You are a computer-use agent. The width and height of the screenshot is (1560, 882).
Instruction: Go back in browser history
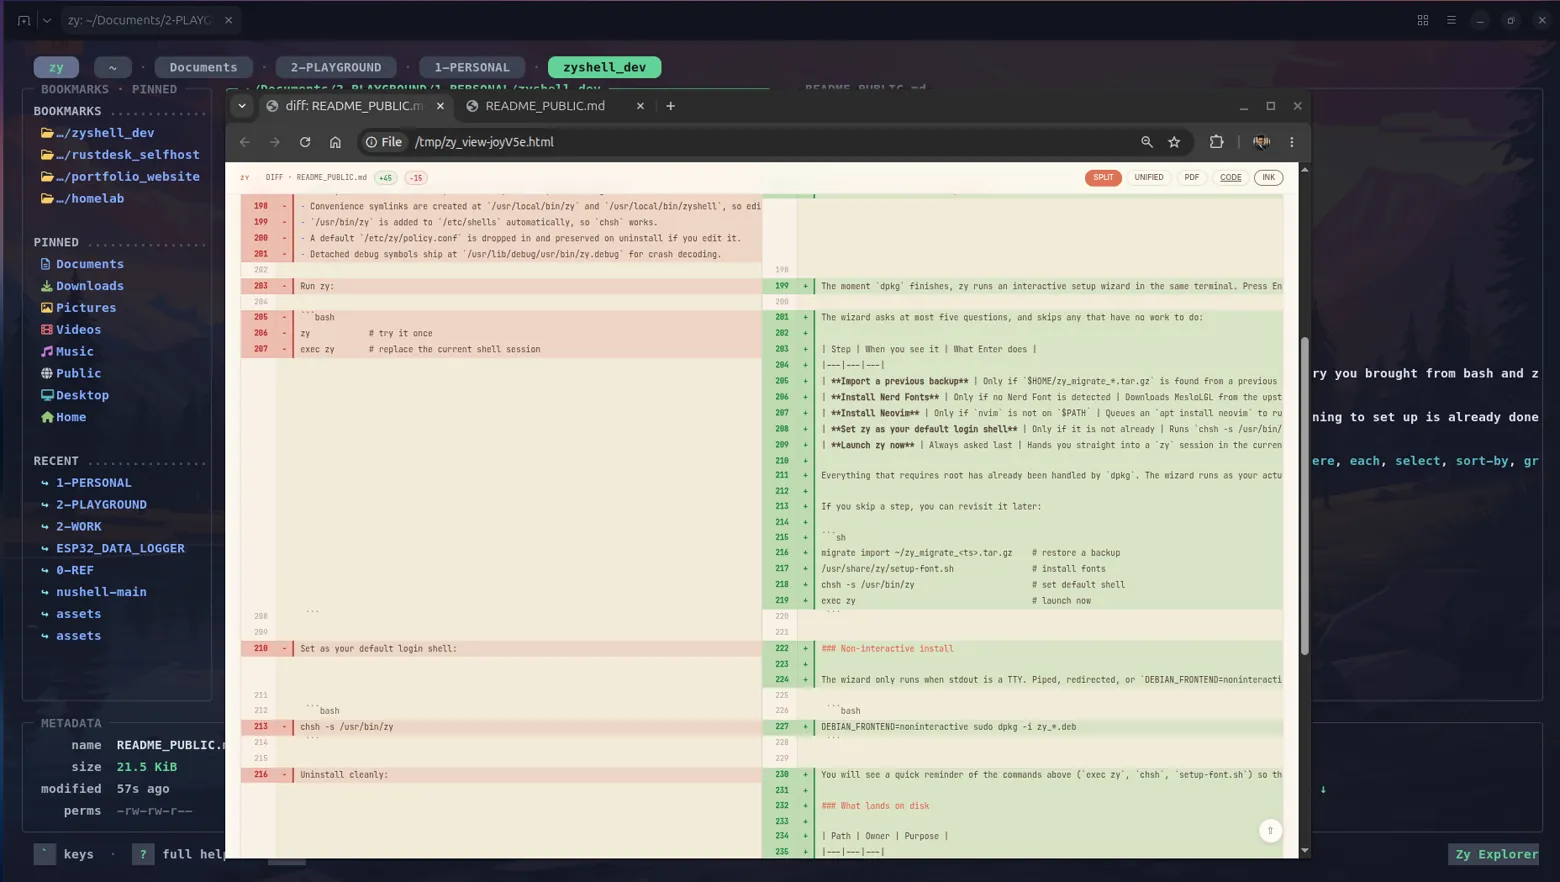click(x=245, y=142)
